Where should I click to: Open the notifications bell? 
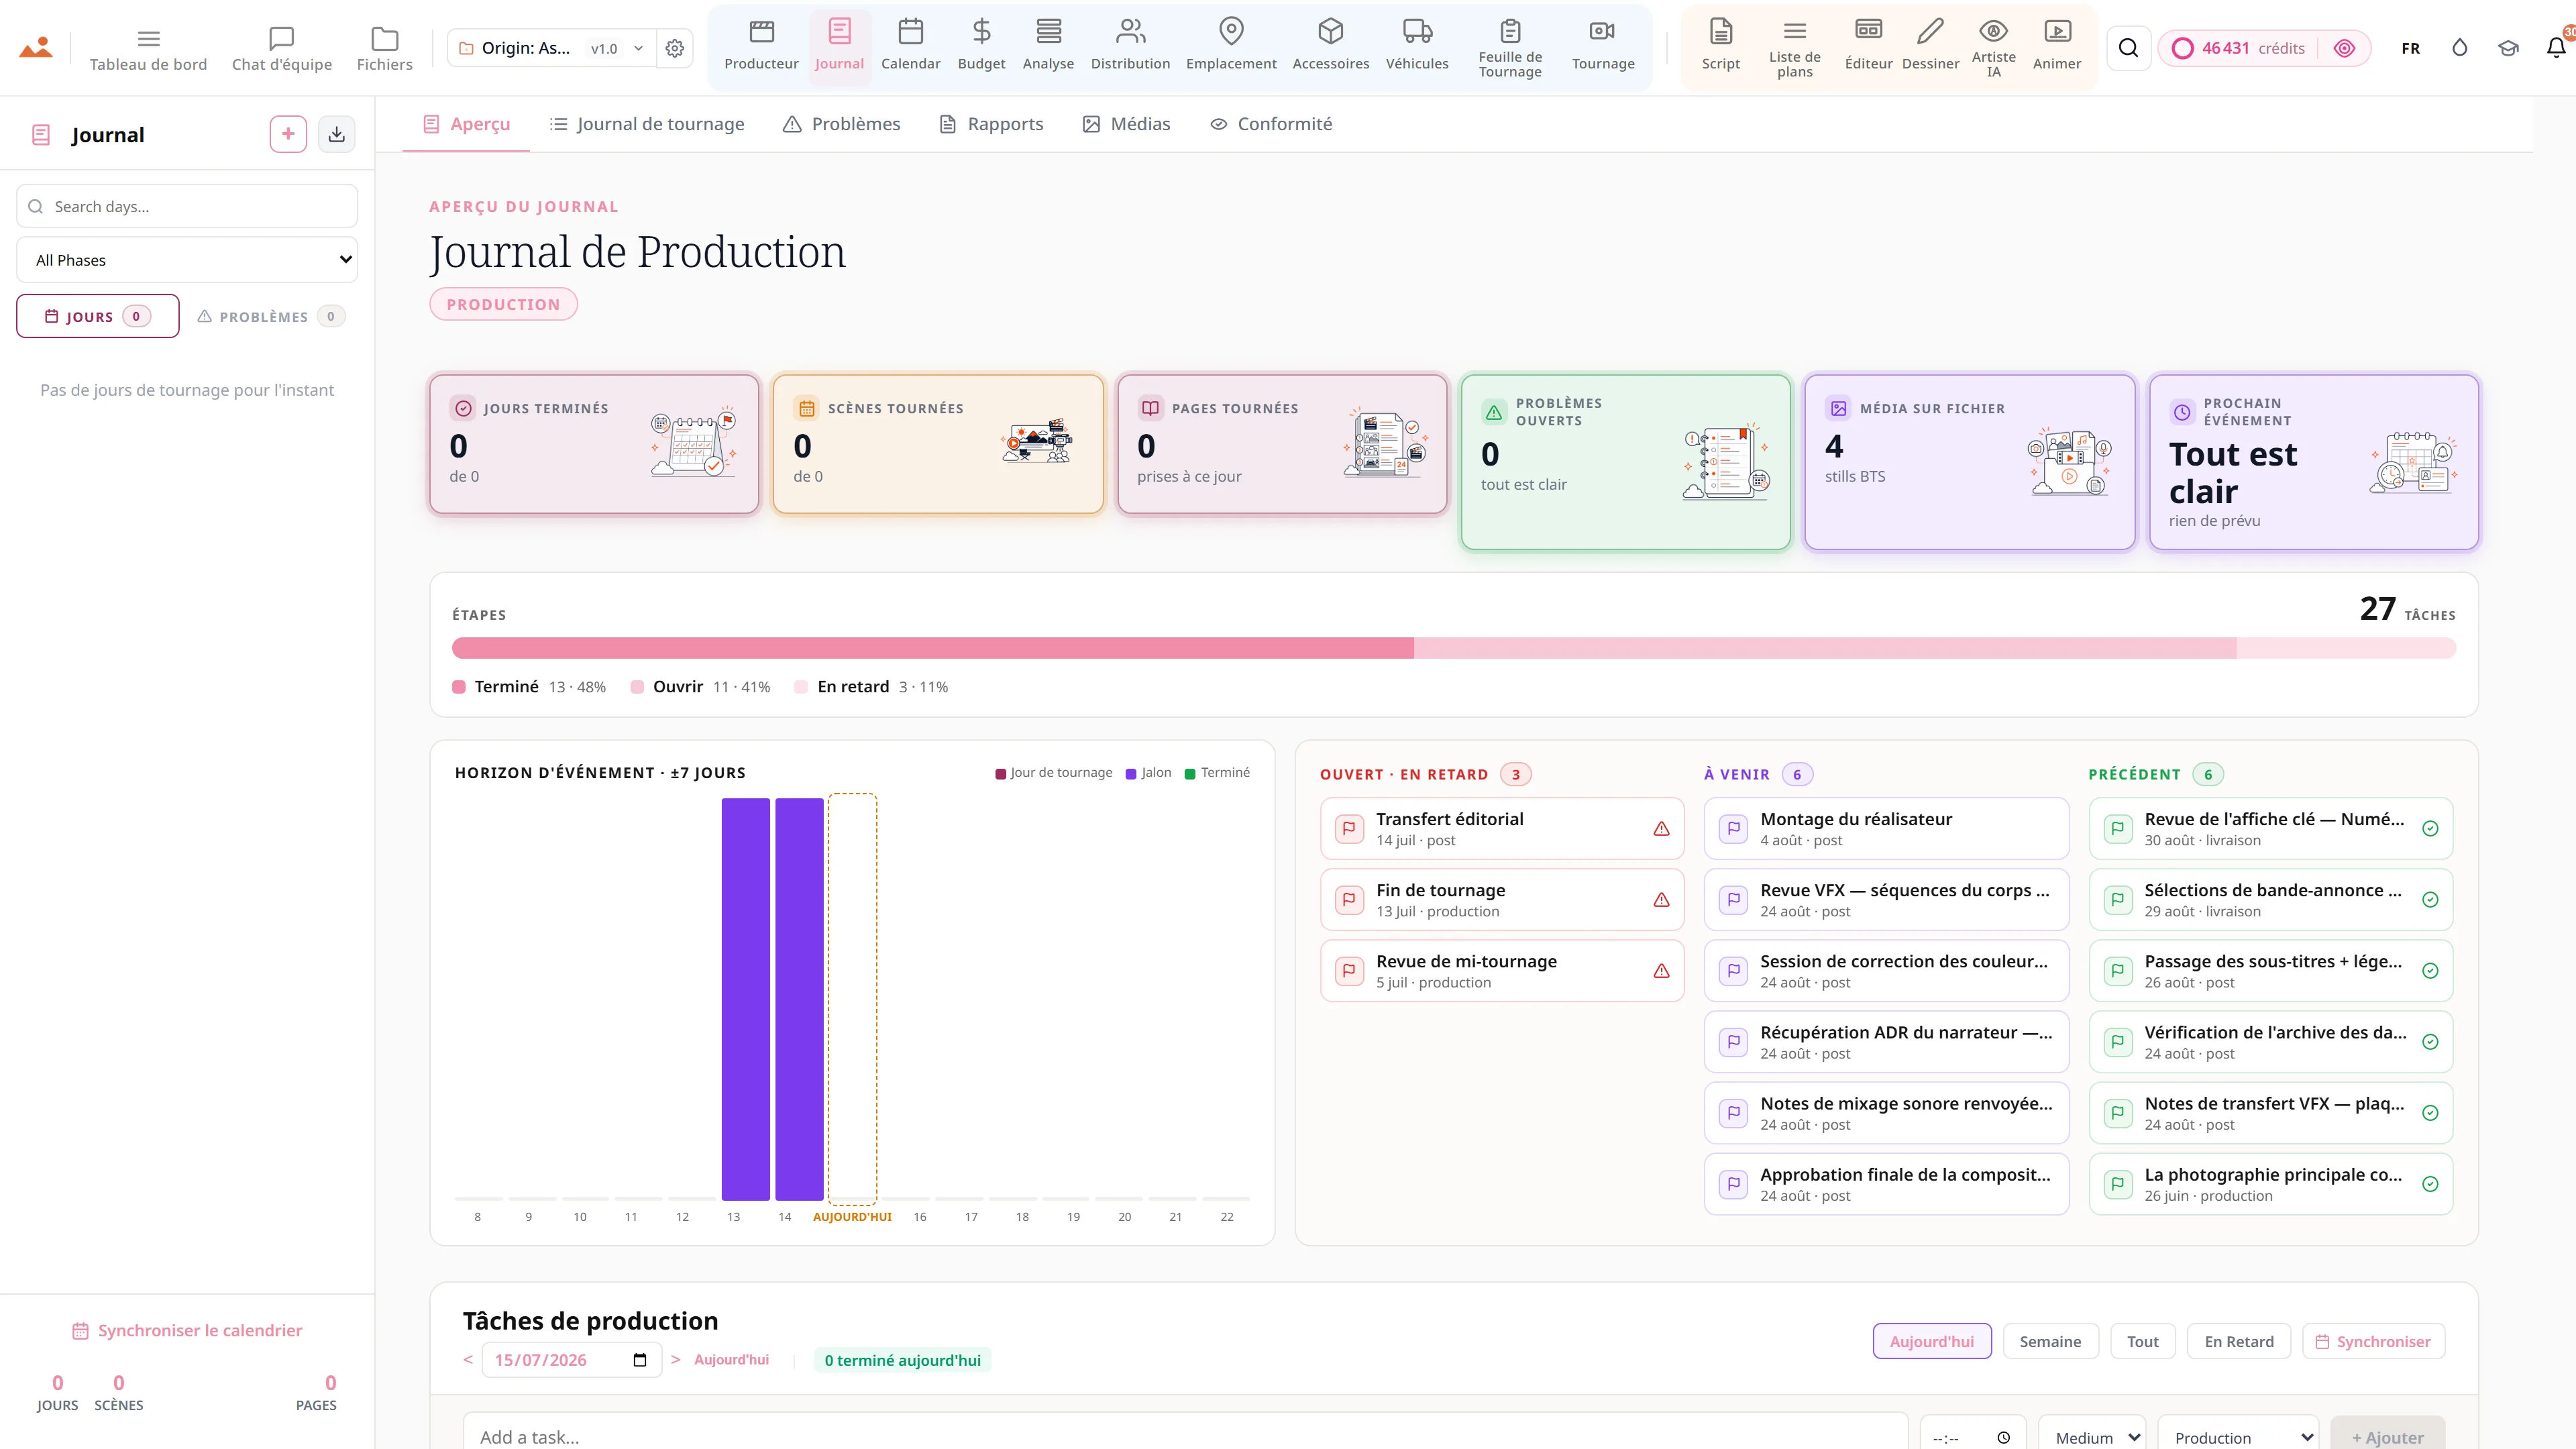(x=2555, y=48)
